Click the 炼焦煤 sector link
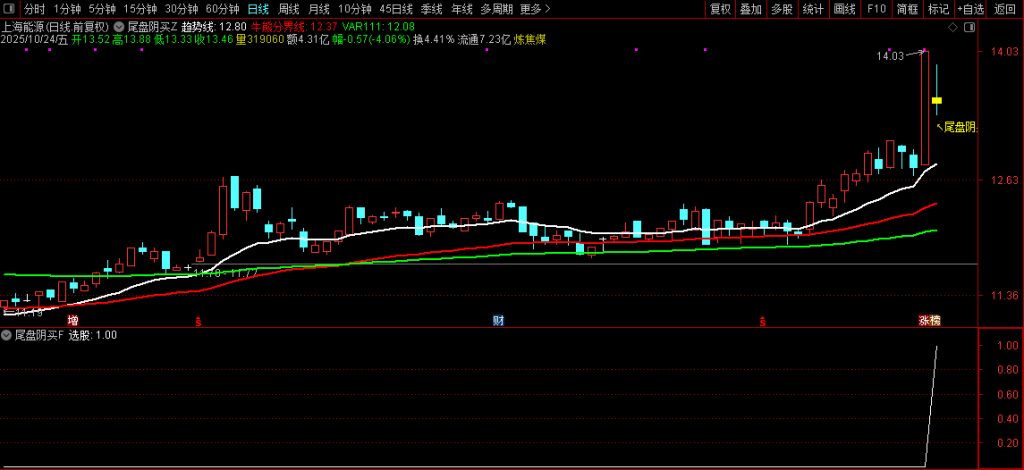The height and width of the screenshot is (470, 1024). pyautogui.click(x=532, y=40)
